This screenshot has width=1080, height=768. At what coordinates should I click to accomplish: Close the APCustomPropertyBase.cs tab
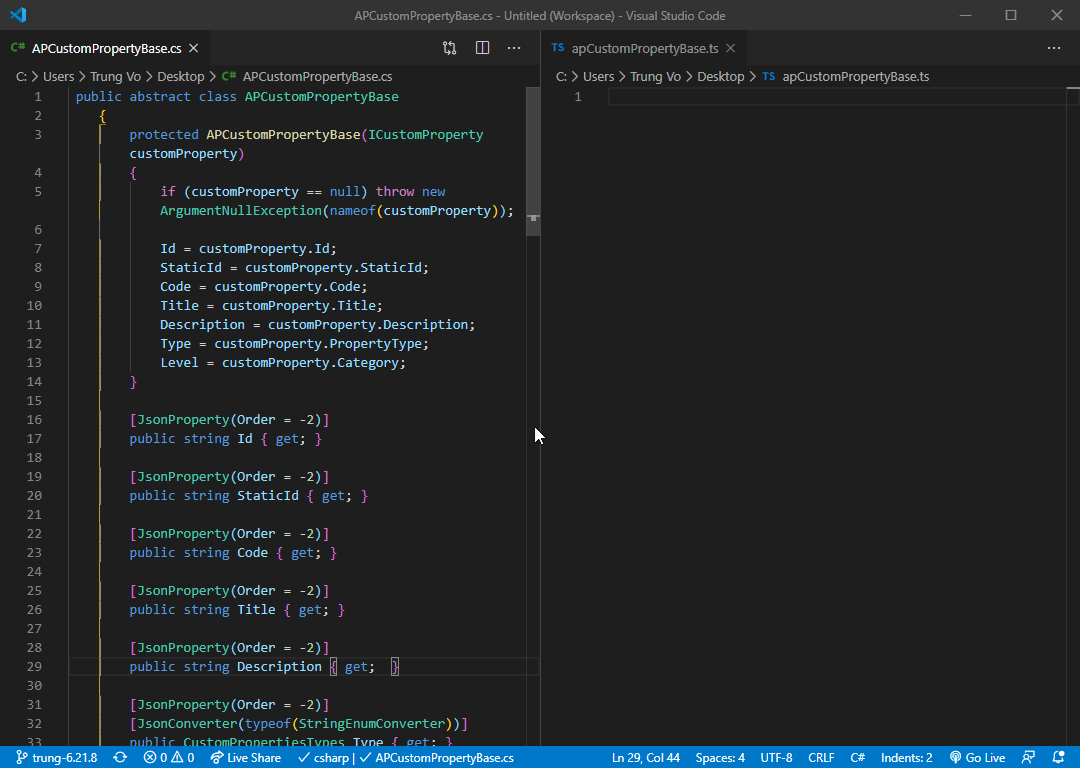pos(194,48)
